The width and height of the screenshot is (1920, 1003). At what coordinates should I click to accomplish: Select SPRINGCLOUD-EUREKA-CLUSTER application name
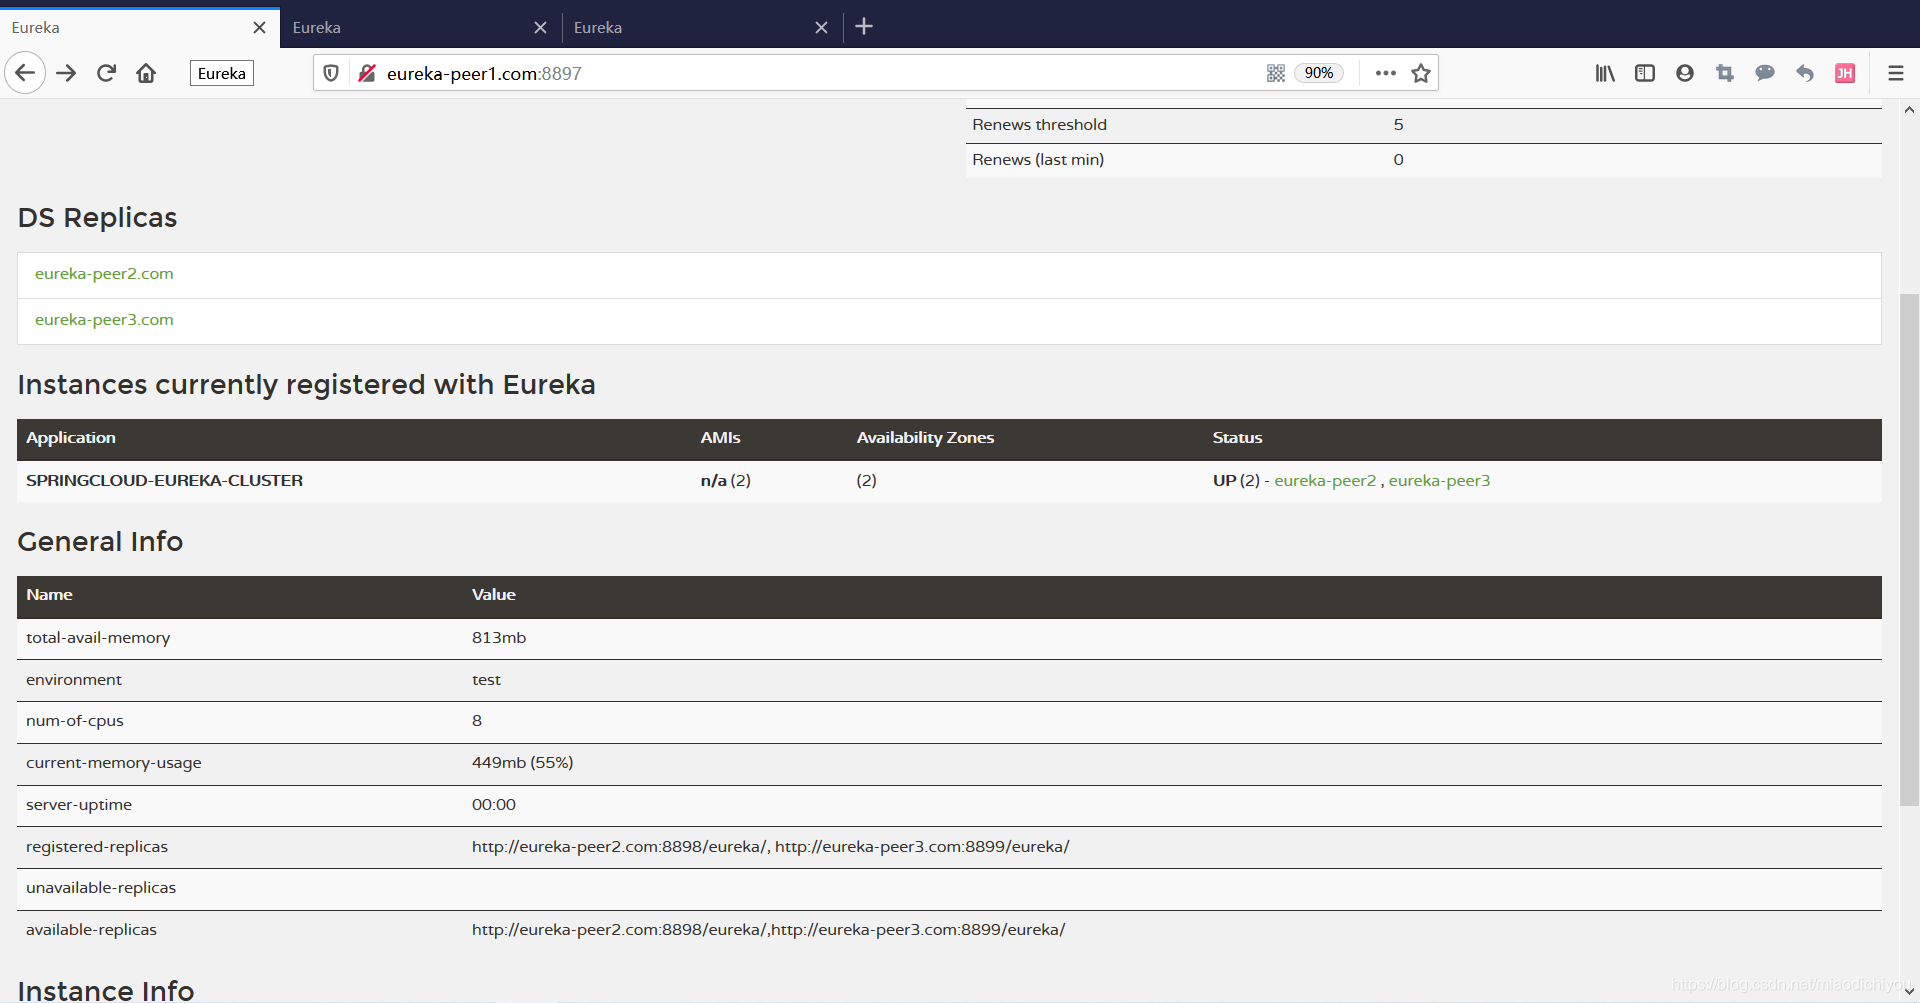click(164, 480)
